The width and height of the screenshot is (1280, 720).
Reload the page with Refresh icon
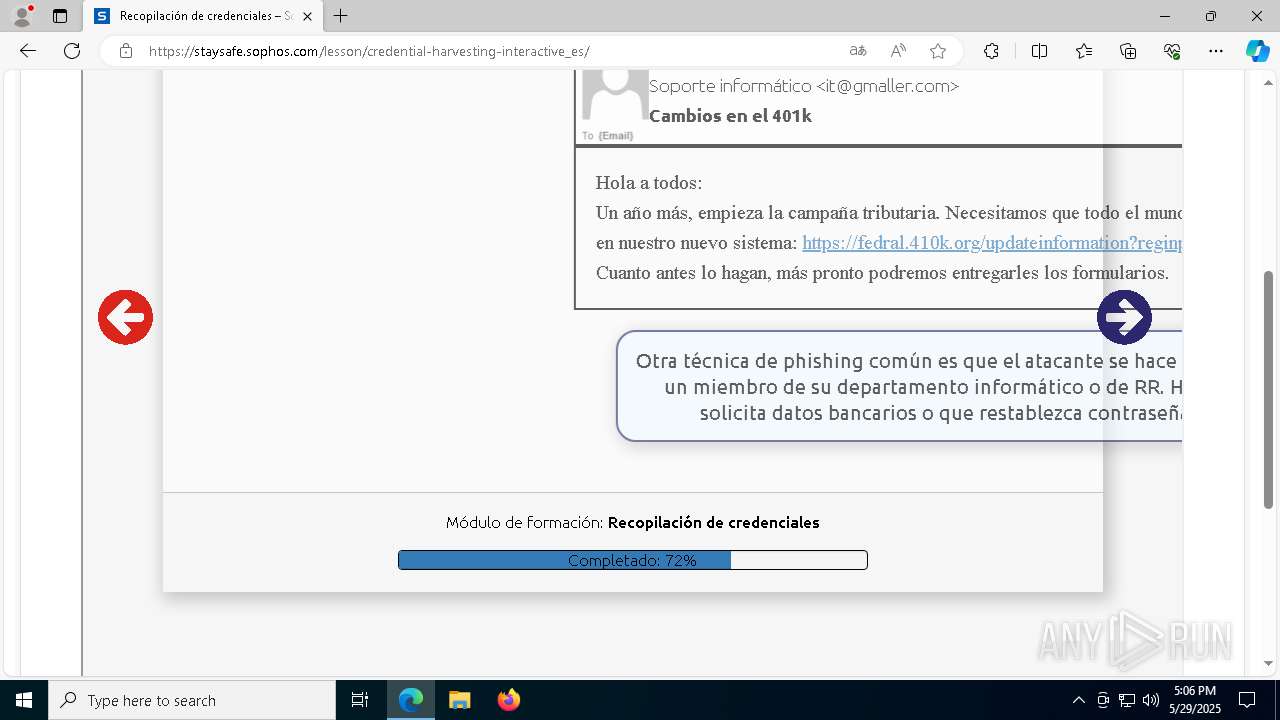(72, 51)
